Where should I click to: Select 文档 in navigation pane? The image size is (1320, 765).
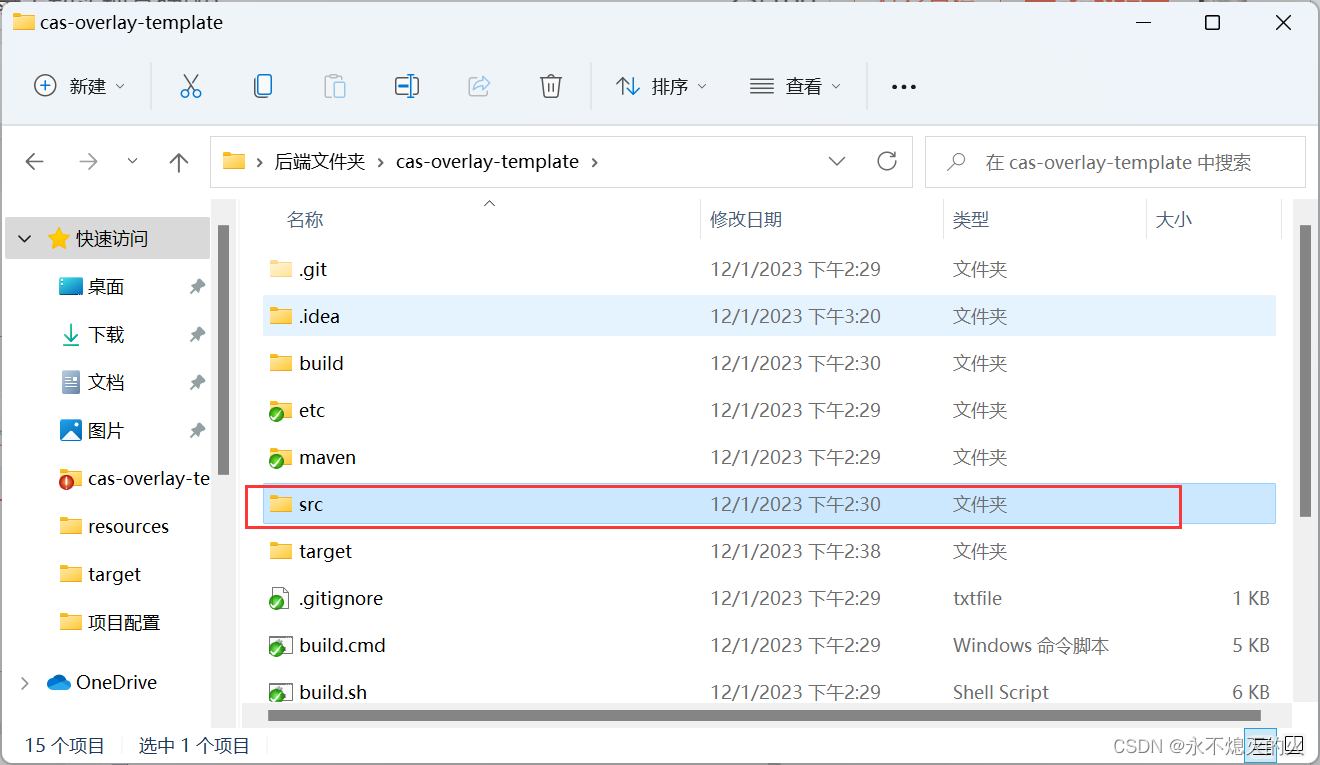click(x=106, y=383)
